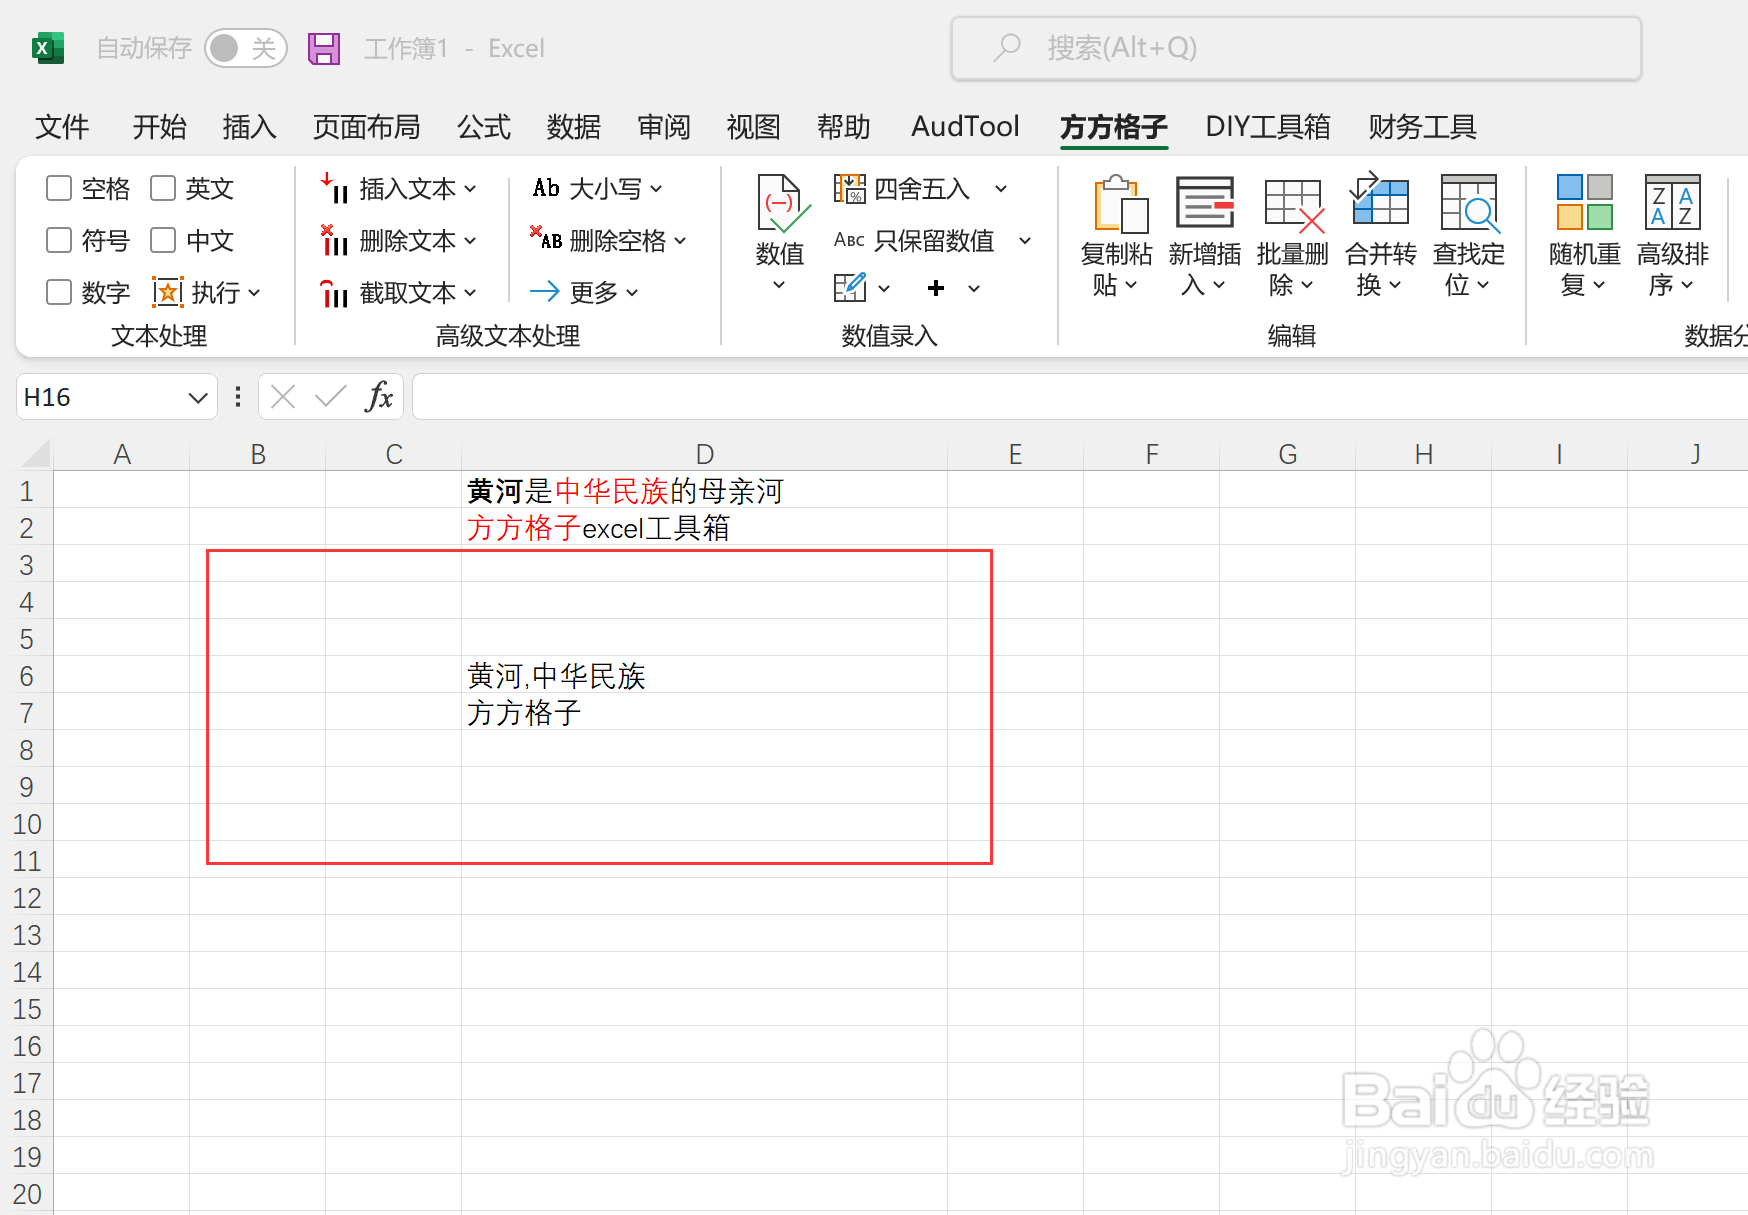Select cell containing 黄河是中华民族的母亲河
This screenshot has width=1748, height=1215.
pyautogui.click(x=704, y=491)
